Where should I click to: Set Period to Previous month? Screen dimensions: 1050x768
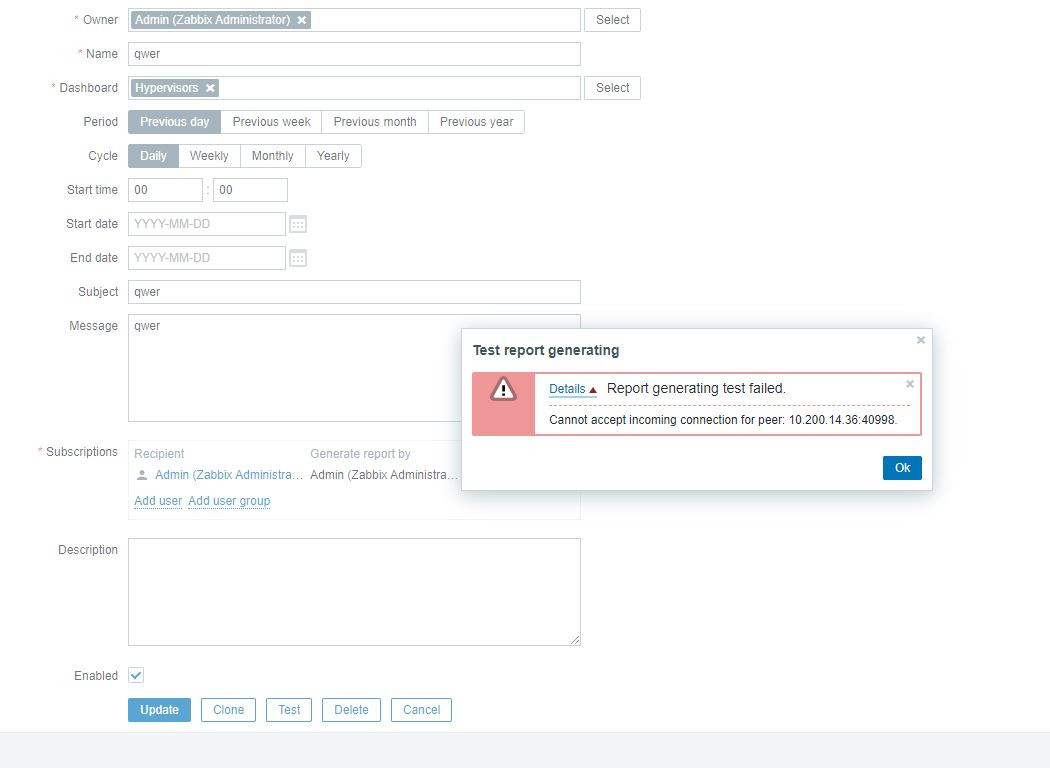(x=374, y=122)
